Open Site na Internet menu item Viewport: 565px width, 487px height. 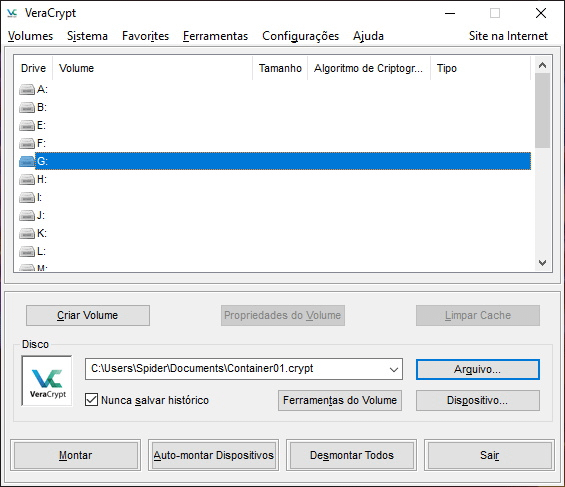pyautogui.click(x=508, y=36)
